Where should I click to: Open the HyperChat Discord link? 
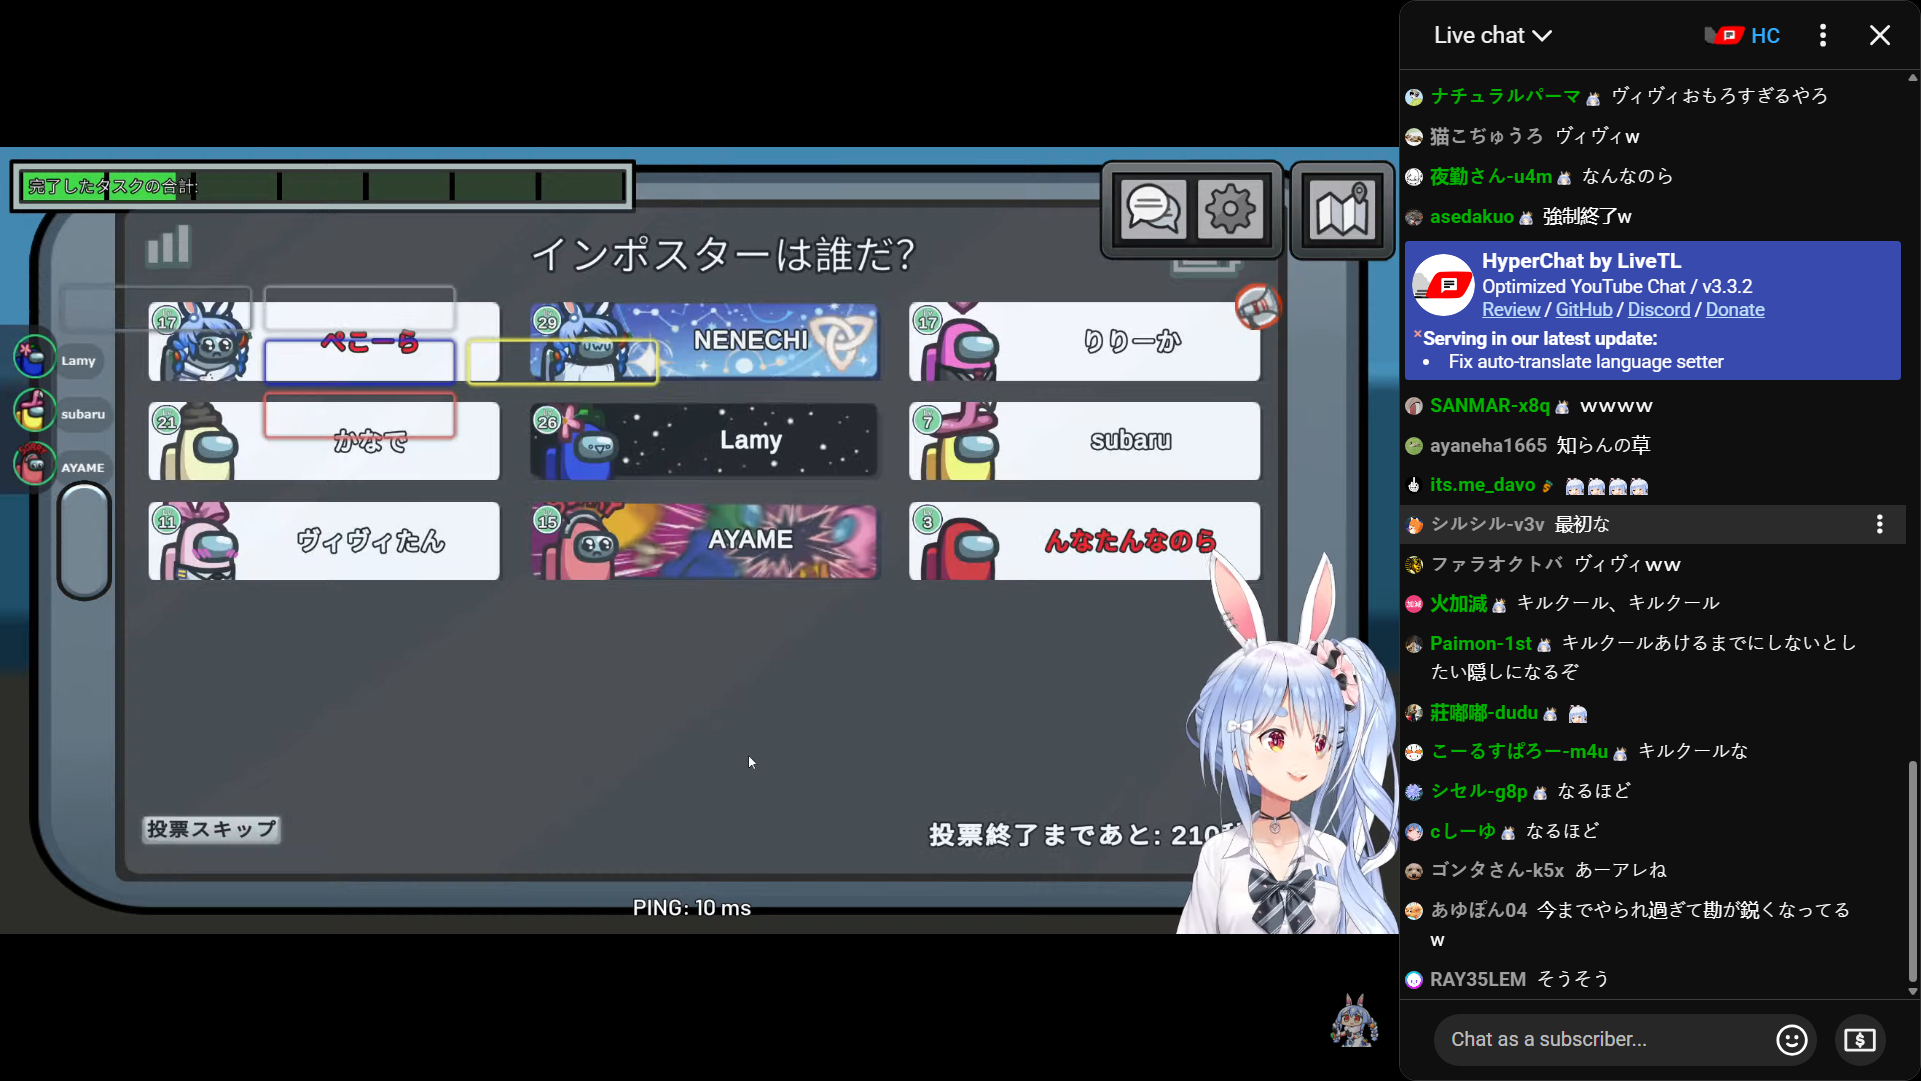(x=1659, y=310)
